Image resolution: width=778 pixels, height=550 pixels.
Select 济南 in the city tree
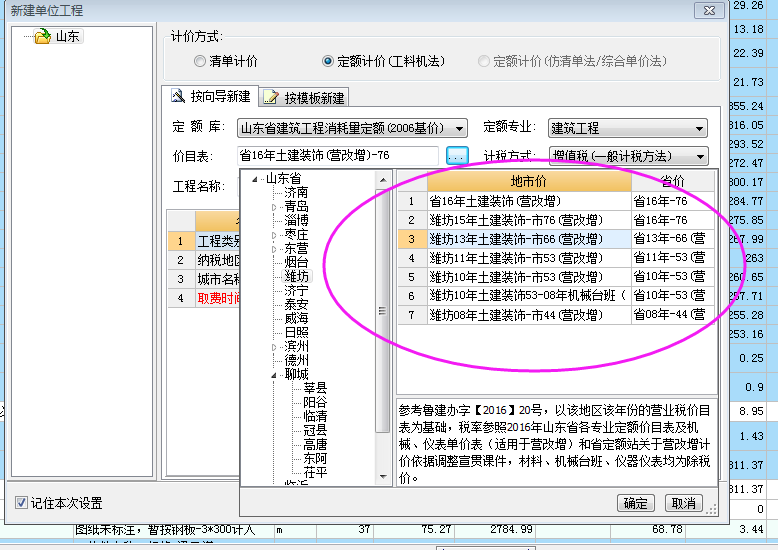tap(296, 192)
